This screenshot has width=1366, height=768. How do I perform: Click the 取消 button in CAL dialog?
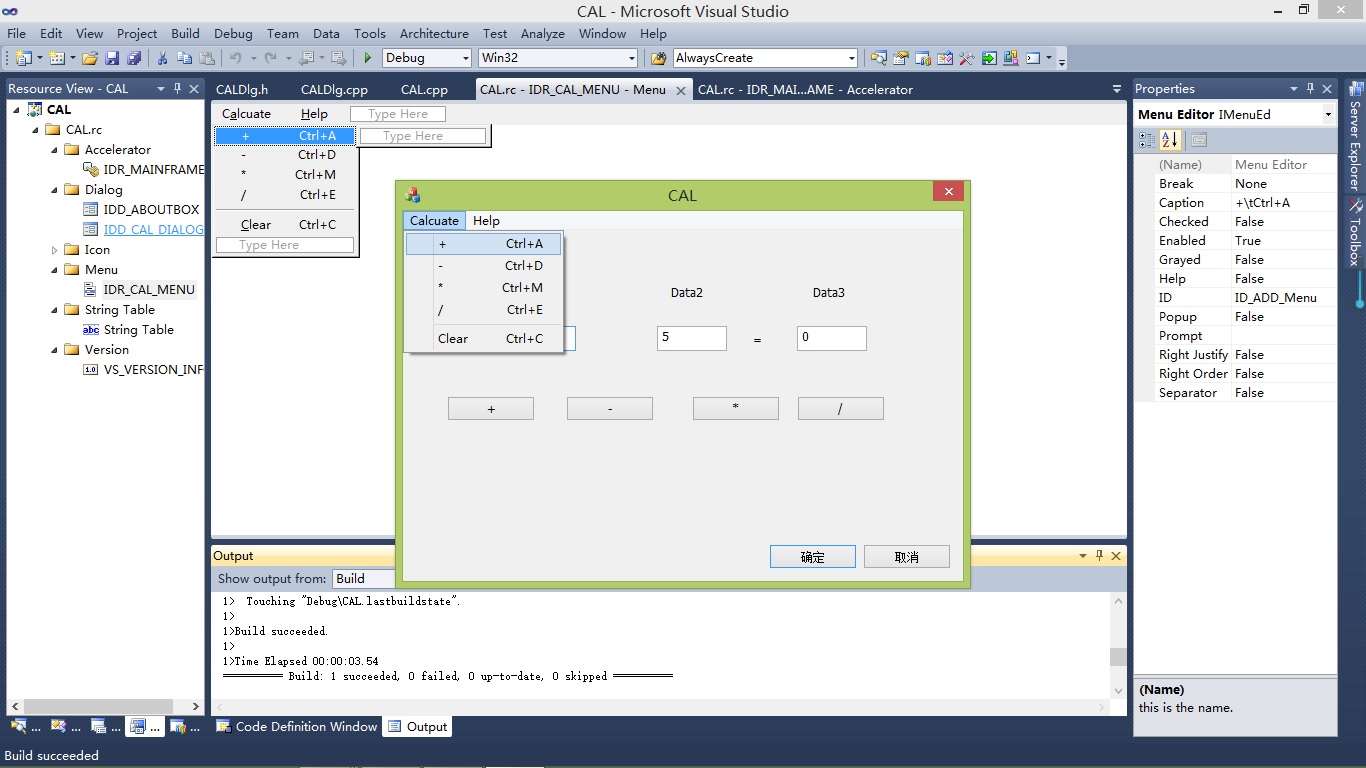coord(907,556)
